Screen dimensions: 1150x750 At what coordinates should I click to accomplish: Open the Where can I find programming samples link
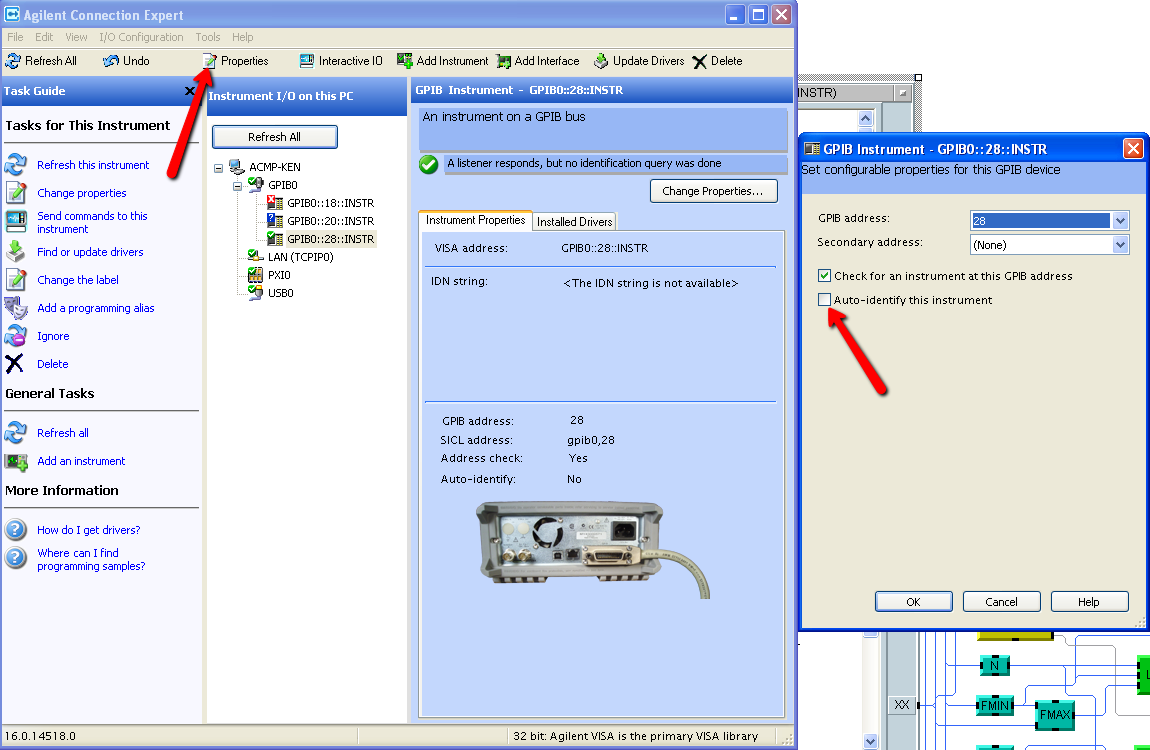tap(91, 559)
